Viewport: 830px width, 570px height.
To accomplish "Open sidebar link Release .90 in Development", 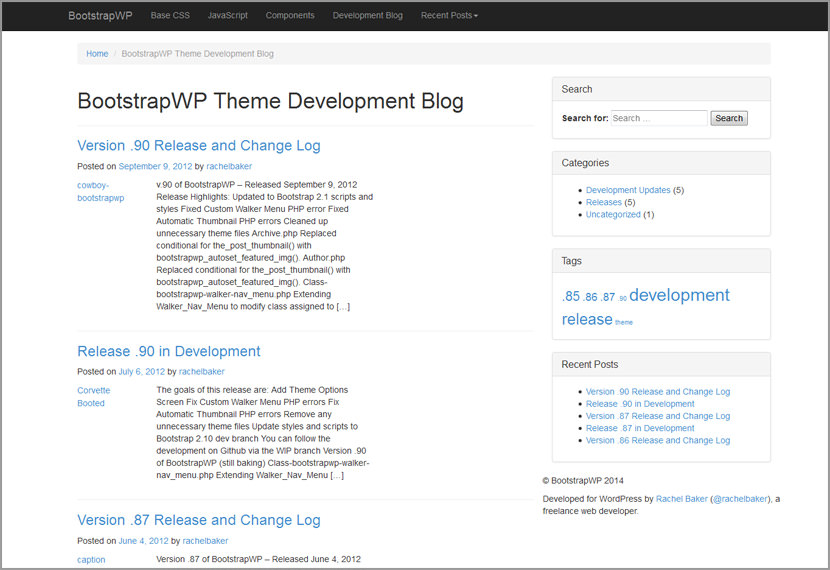I will pos(640,404).
